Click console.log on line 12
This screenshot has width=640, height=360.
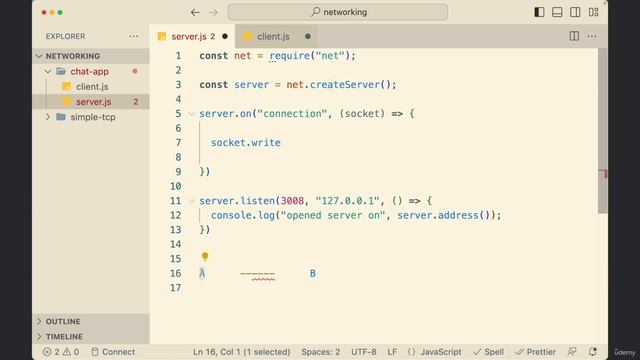243,216
